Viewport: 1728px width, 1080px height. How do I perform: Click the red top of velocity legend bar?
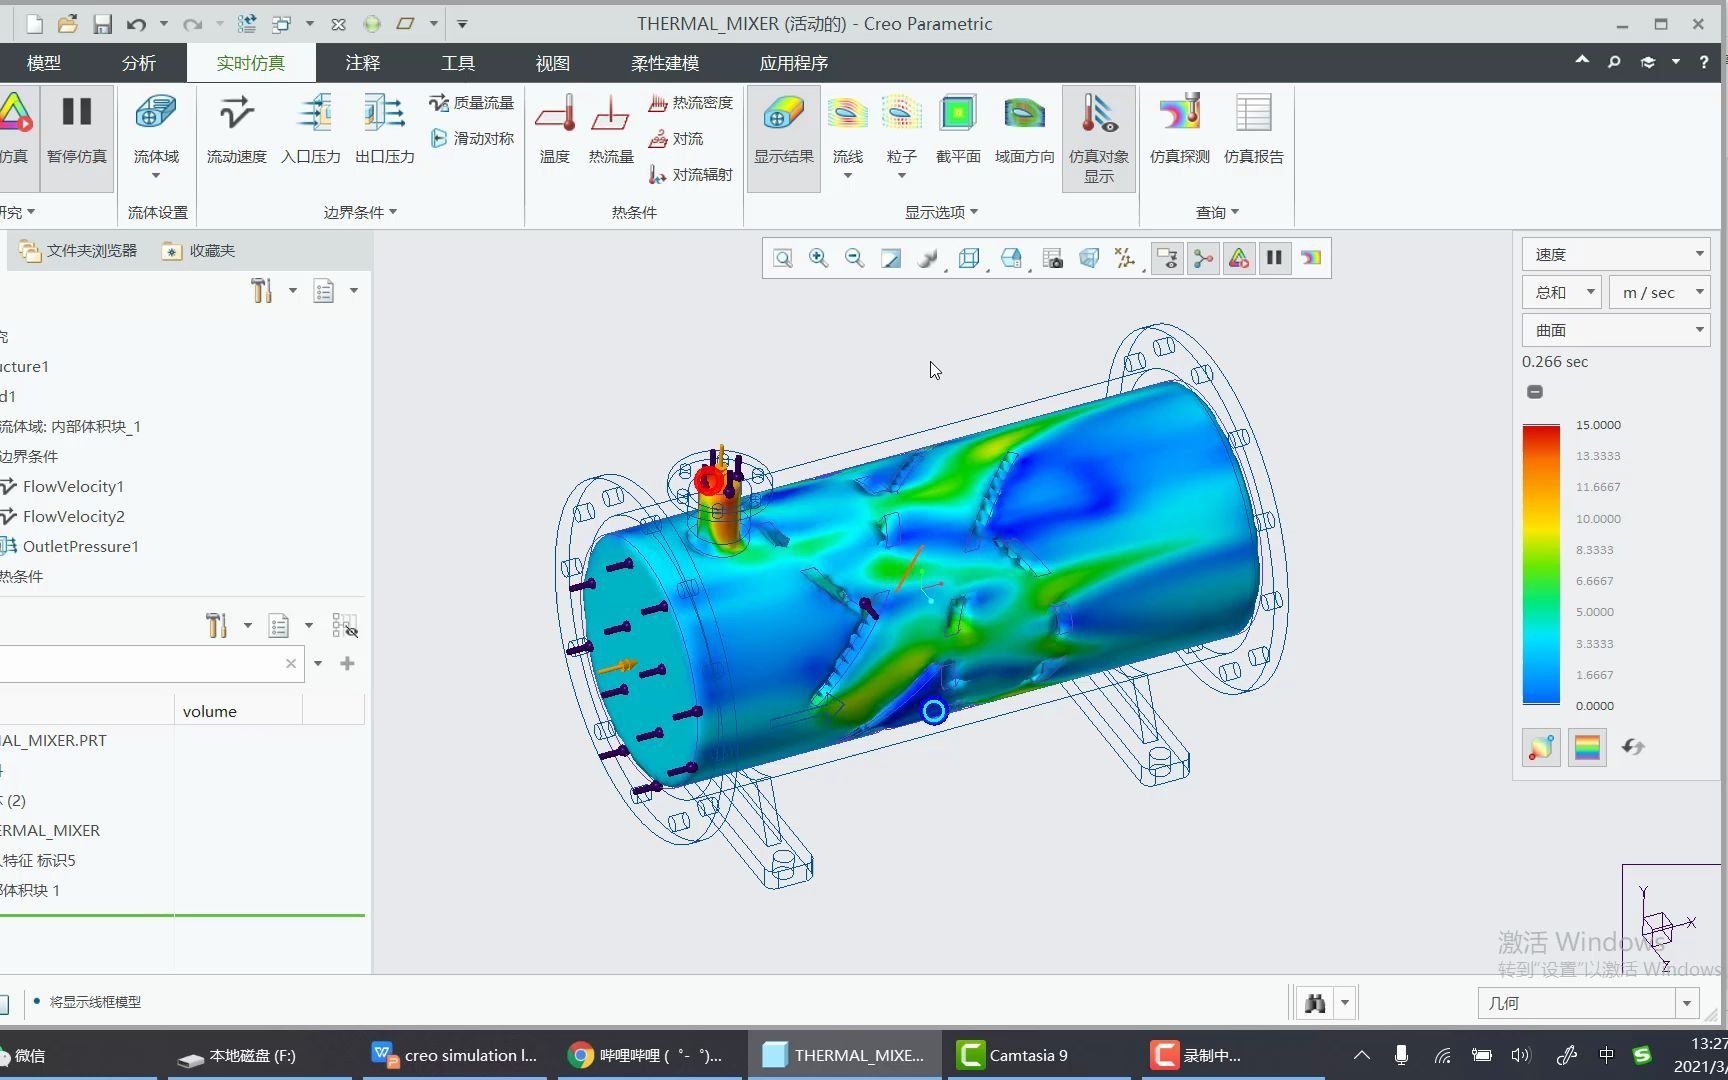[x=1541, y=432]
